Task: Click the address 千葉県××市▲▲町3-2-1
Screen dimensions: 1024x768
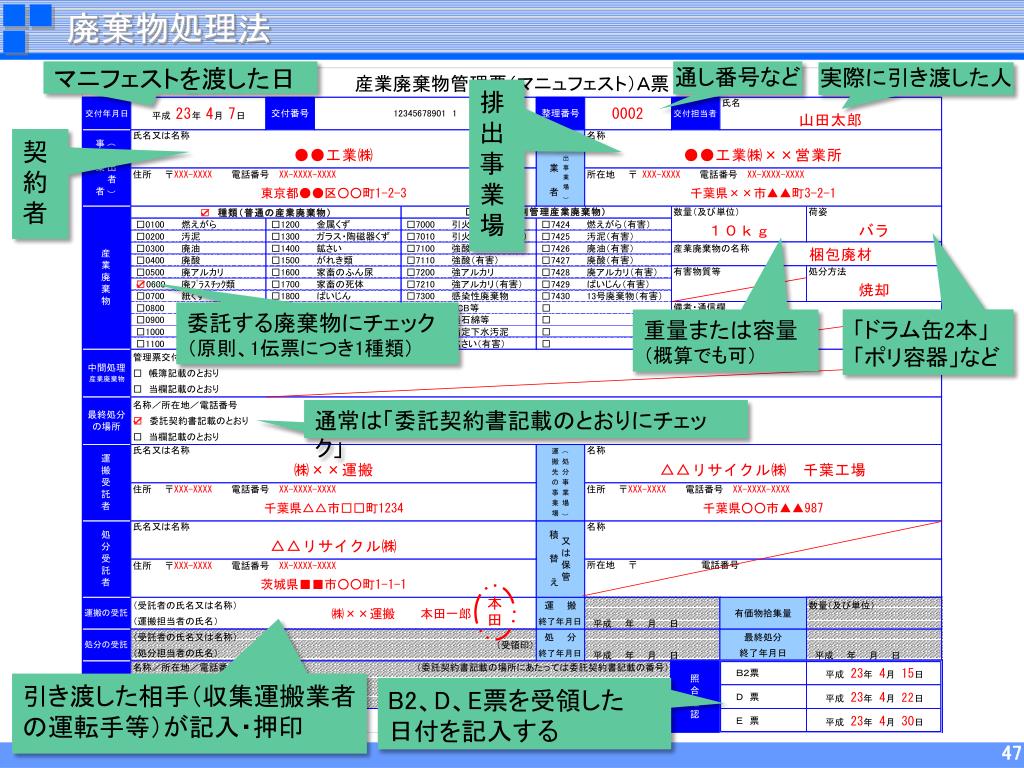Action: pos(763,193)
